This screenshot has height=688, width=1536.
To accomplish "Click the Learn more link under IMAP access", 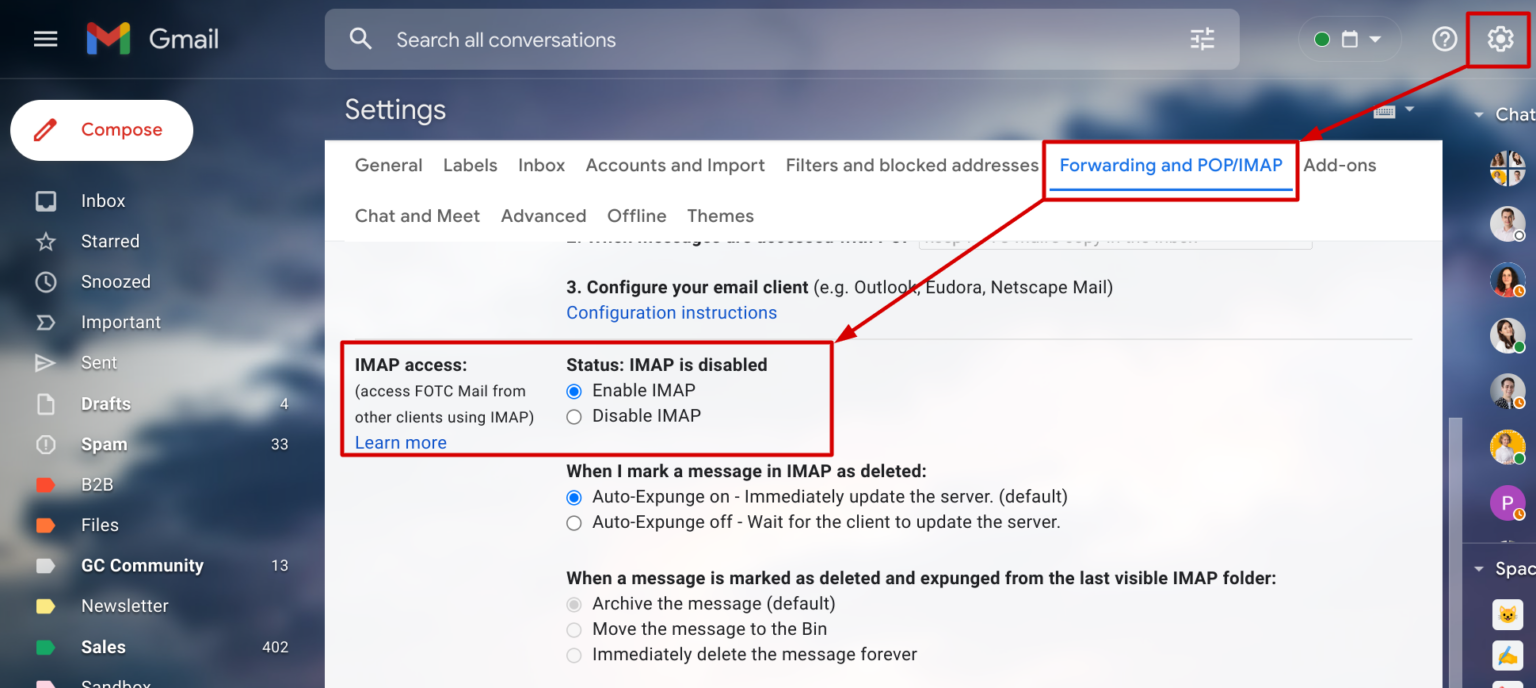I will click(400, 442).
